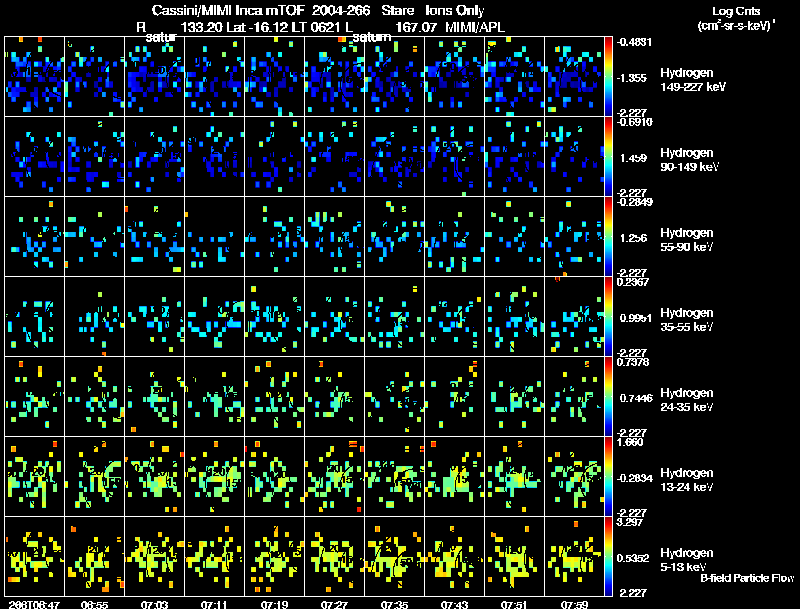
Task: Click the '1.256' colorbar value
Action: (634, 238)
